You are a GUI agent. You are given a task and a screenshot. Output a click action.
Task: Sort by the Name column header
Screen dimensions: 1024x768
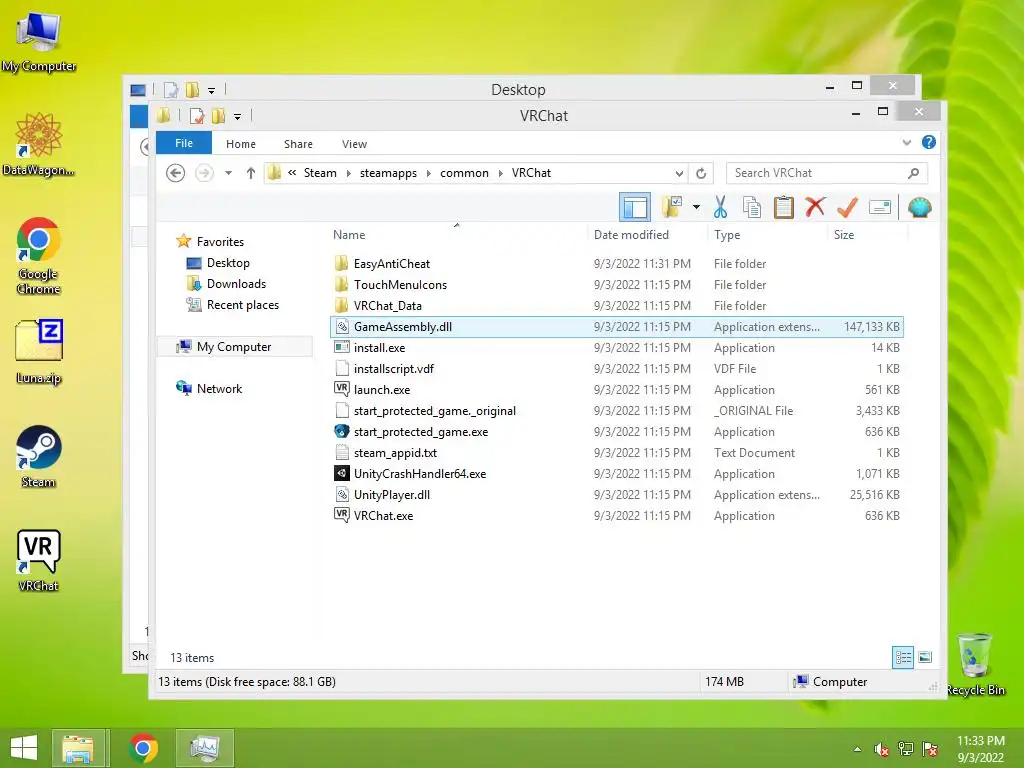tap(349, 234)
